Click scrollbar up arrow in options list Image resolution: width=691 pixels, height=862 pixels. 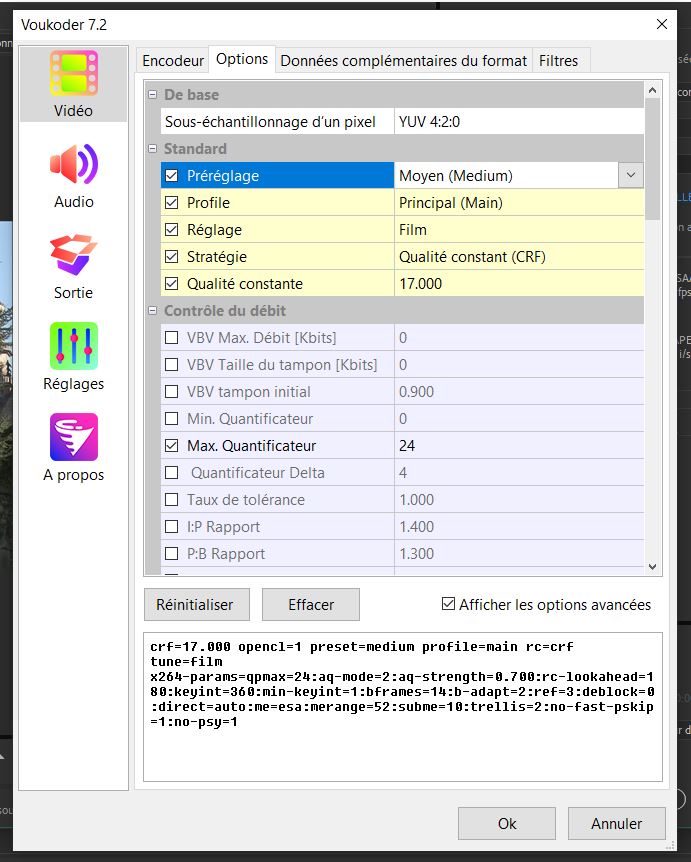(653, 90)
